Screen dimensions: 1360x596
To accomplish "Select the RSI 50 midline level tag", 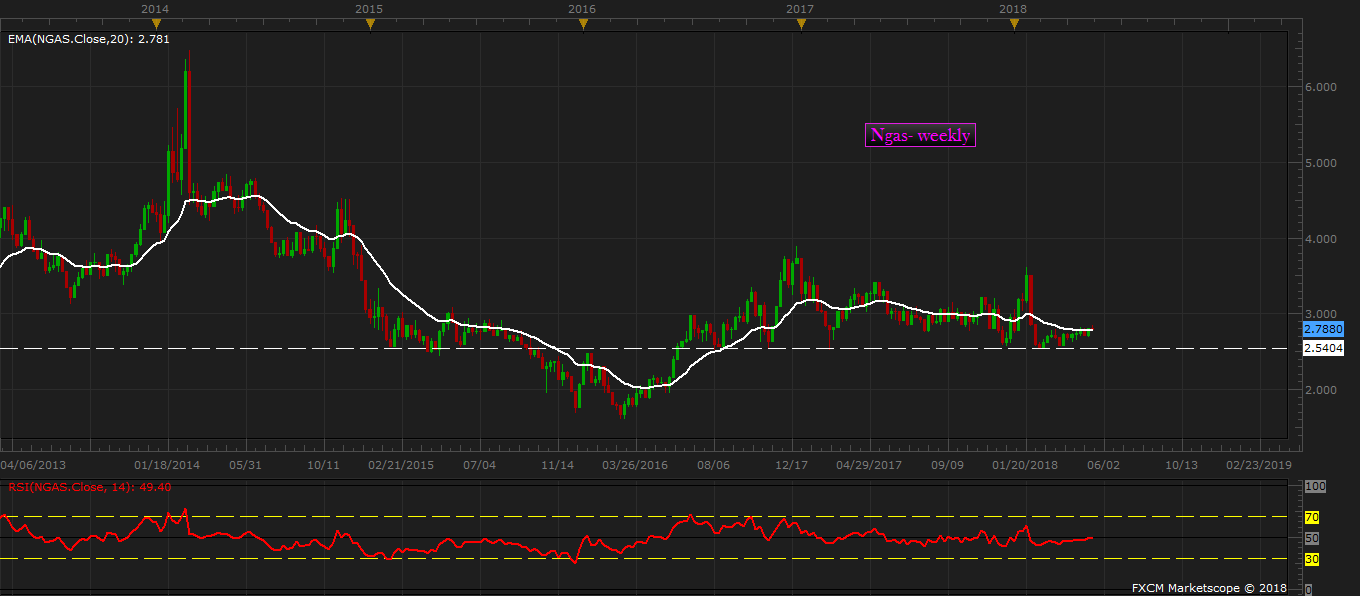I will (1312, 538).
